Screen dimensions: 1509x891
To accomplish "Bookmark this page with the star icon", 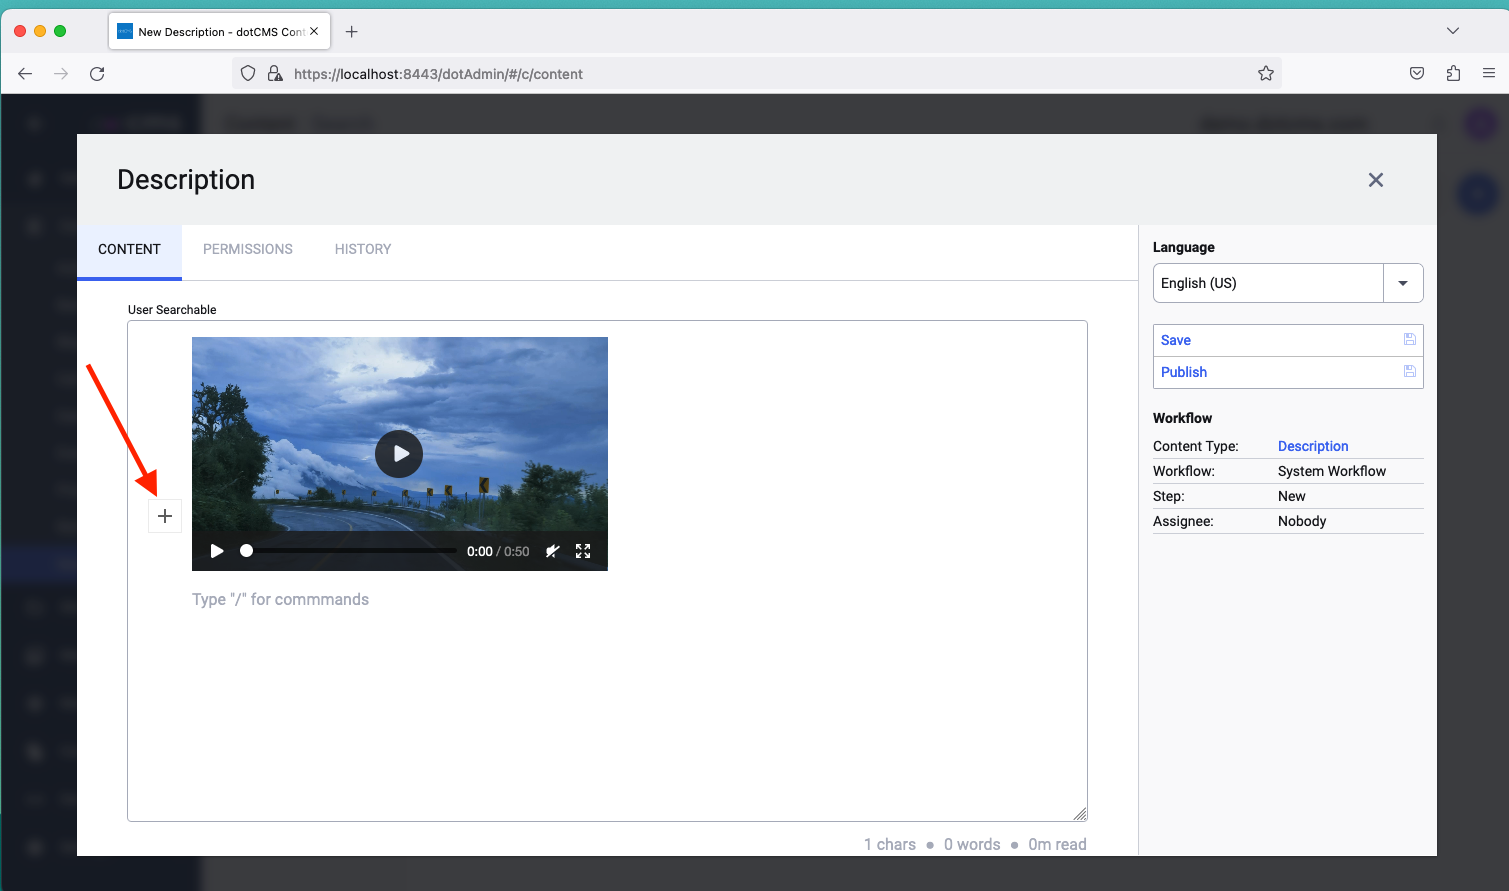I will coord(1266,73).
